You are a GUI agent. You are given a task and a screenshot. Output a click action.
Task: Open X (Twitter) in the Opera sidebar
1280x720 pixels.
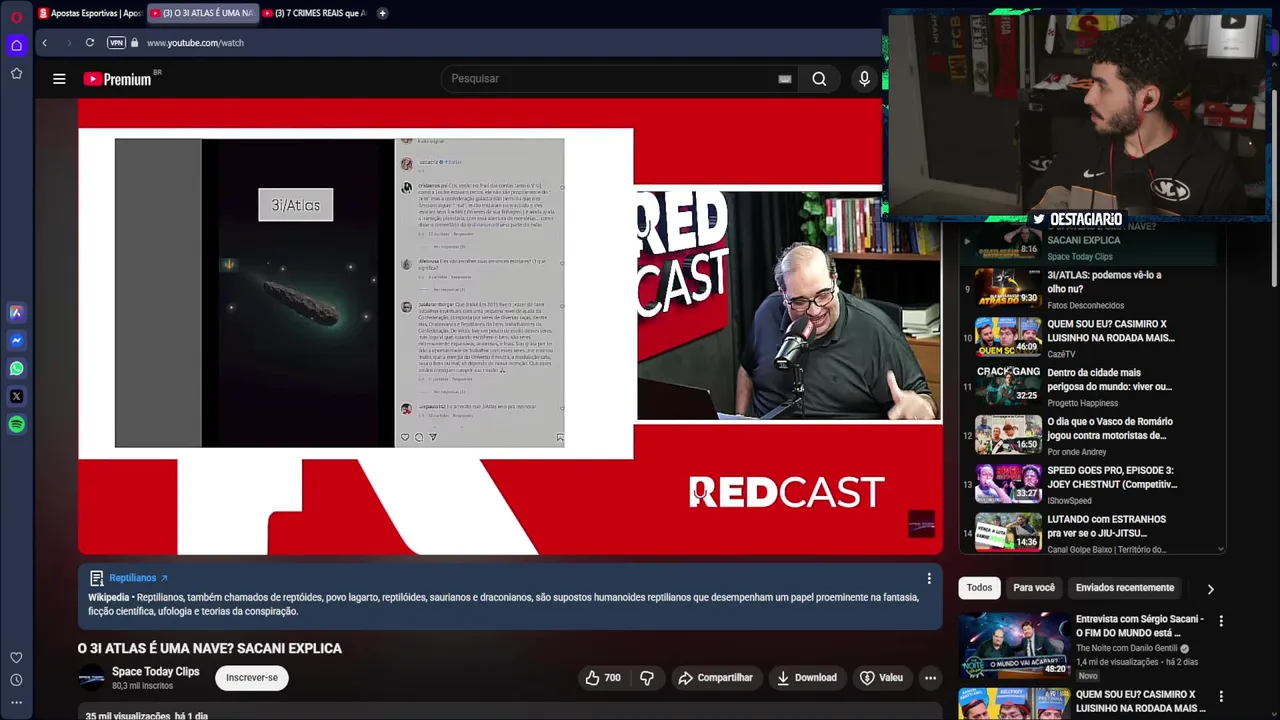(16, 396)
